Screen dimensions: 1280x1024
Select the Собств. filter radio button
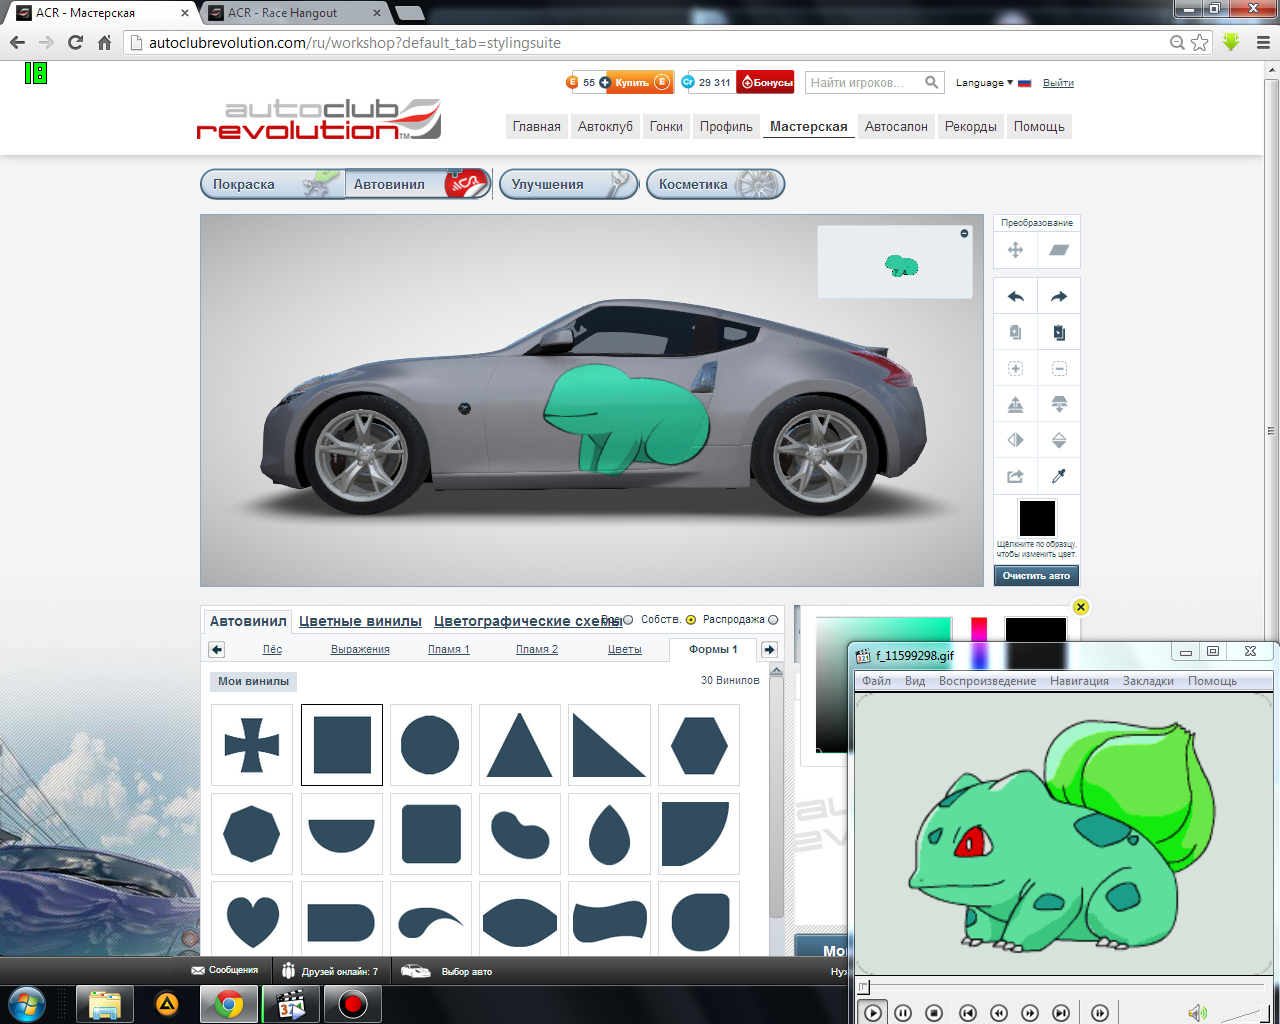click(x=691, y=620)
